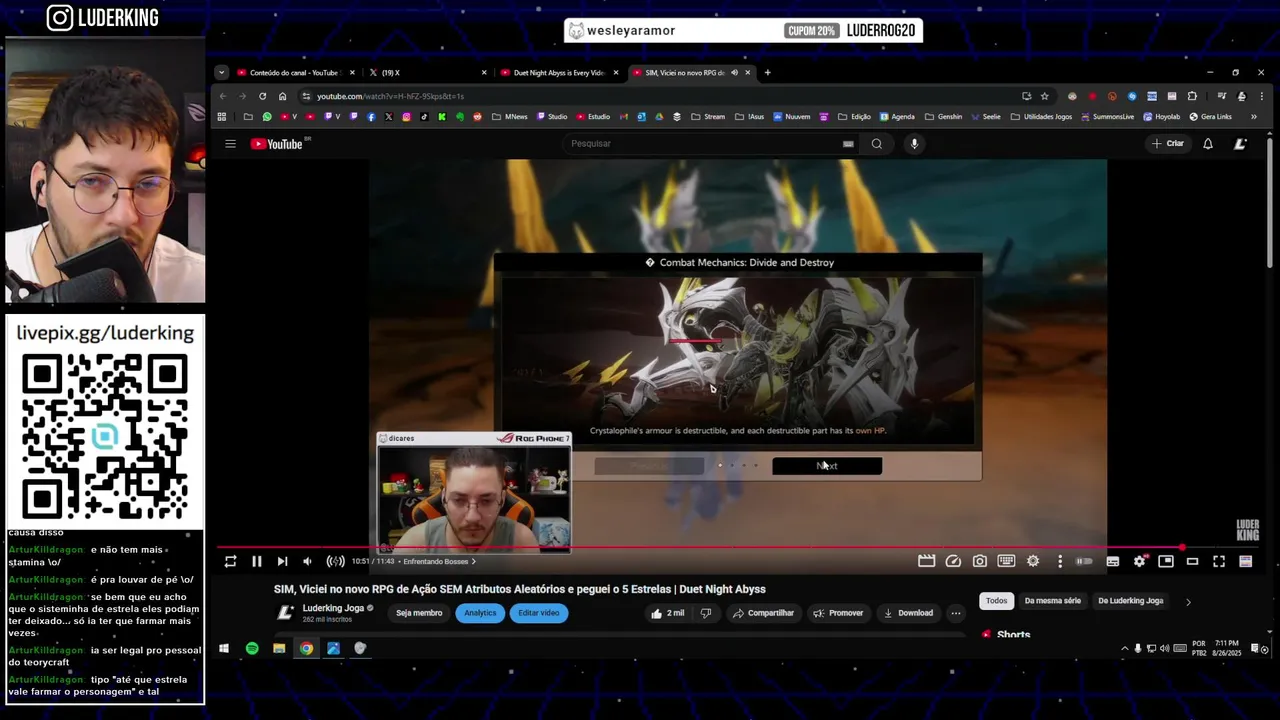The height and width of the screenshot is (720, 1280).
Task: Switch to the Conteúdo do canal tab
Action: [x=294, y=72]
